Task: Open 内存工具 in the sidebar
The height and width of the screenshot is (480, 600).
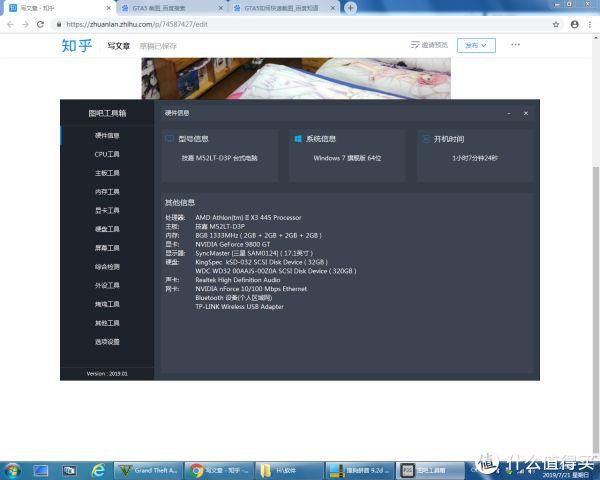Action: (107, 192)
